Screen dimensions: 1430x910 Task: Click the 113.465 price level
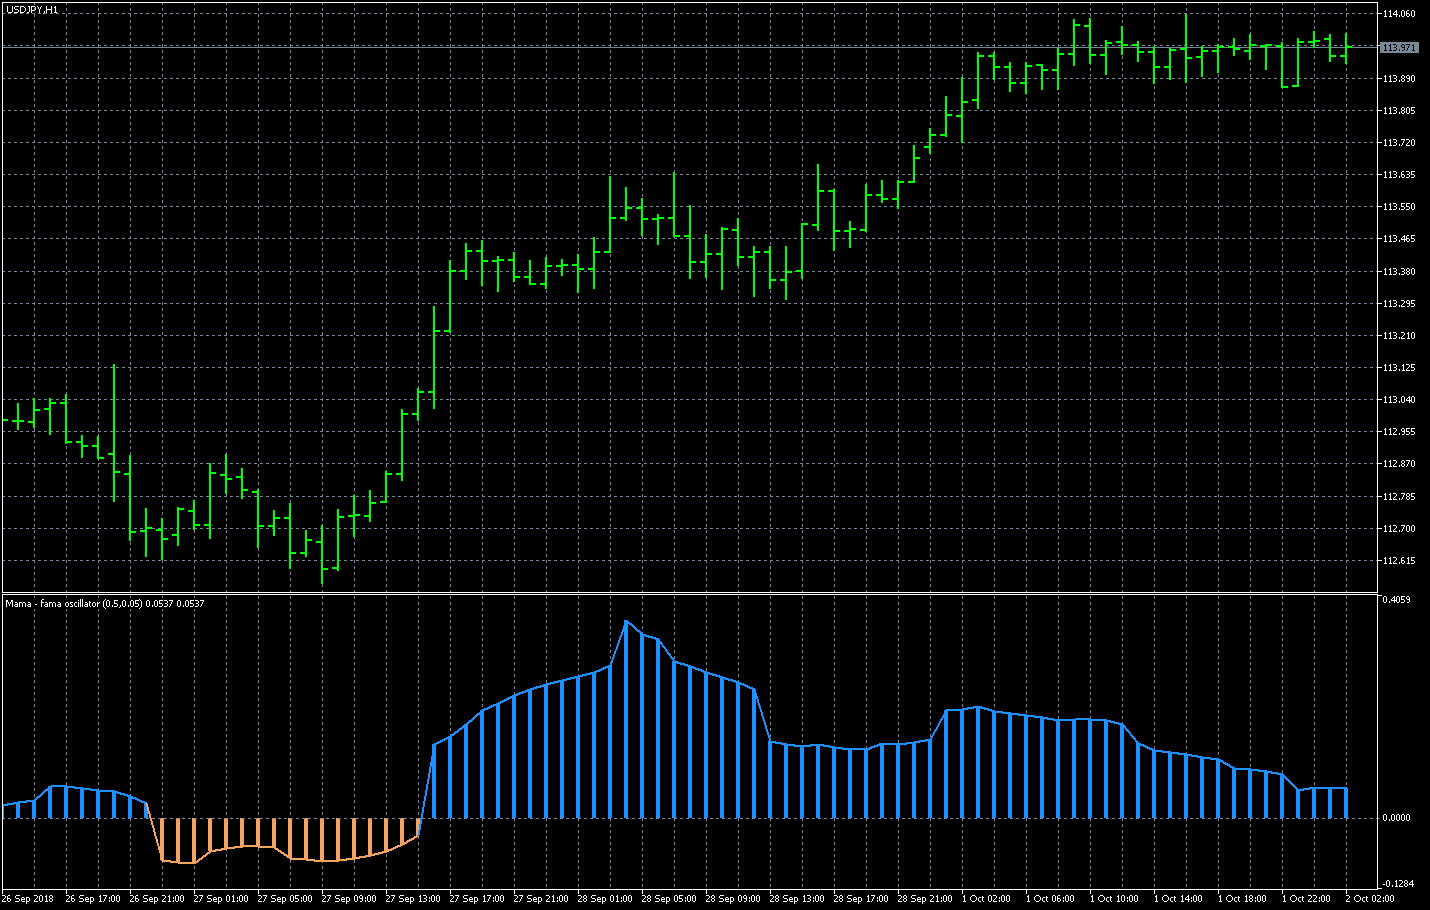click(1399, 239)
